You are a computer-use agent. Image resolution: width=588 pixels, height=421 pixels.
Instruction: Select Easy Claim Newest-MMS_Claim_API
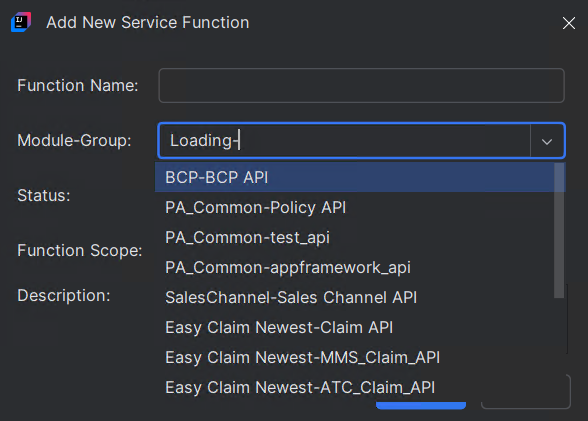(354, 357)
